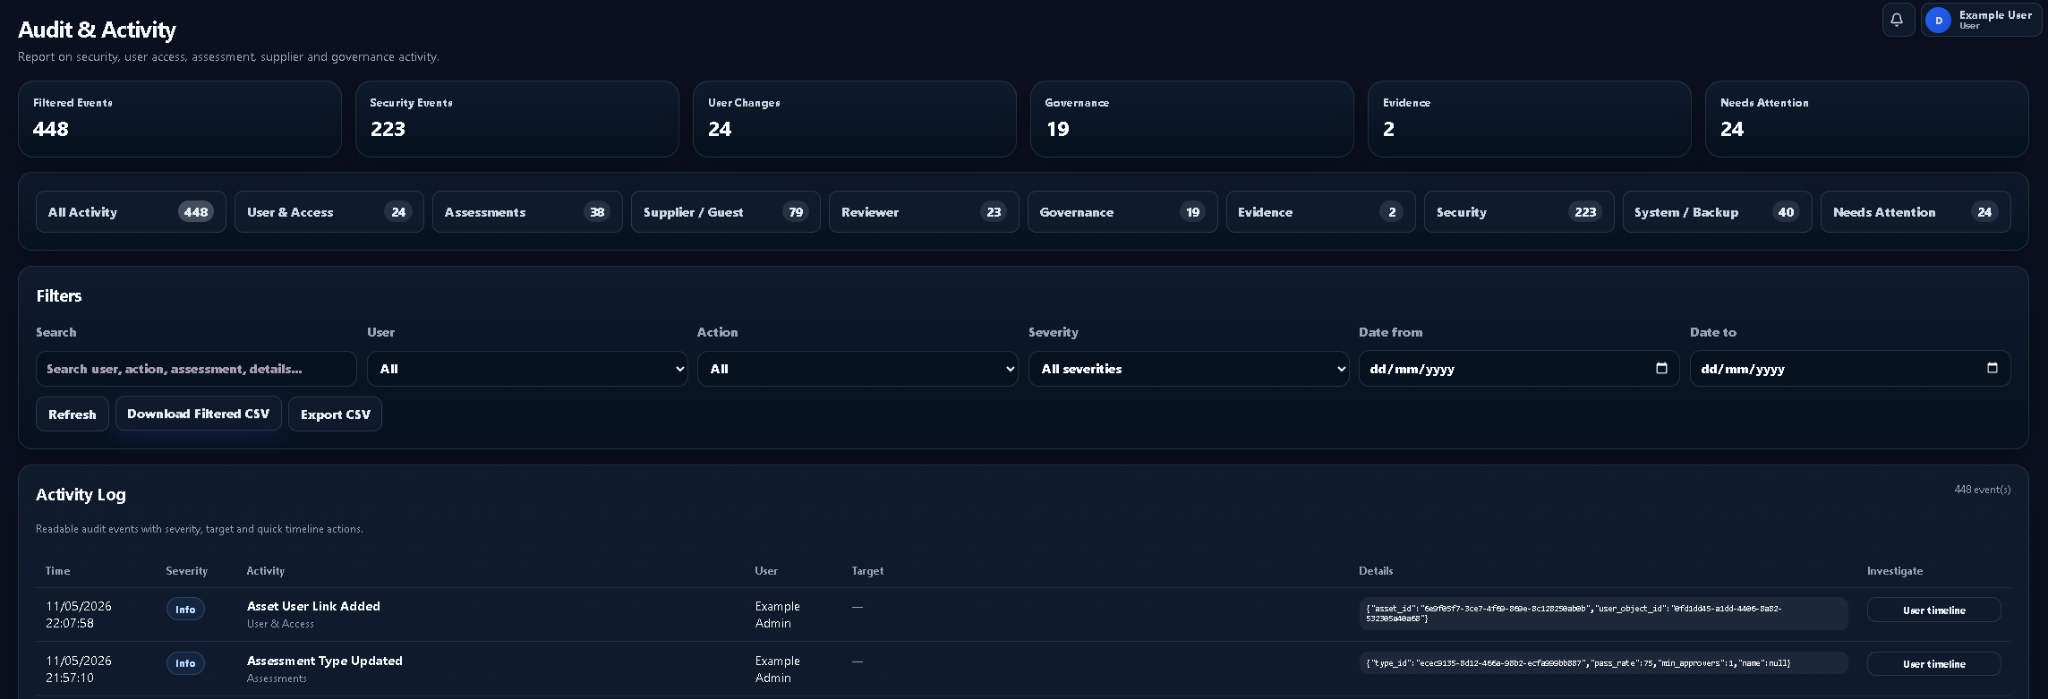Open User timeline for Assessment Type Updated
This screenshot has width=2048, height=699.
click(x=1933, y=664)
